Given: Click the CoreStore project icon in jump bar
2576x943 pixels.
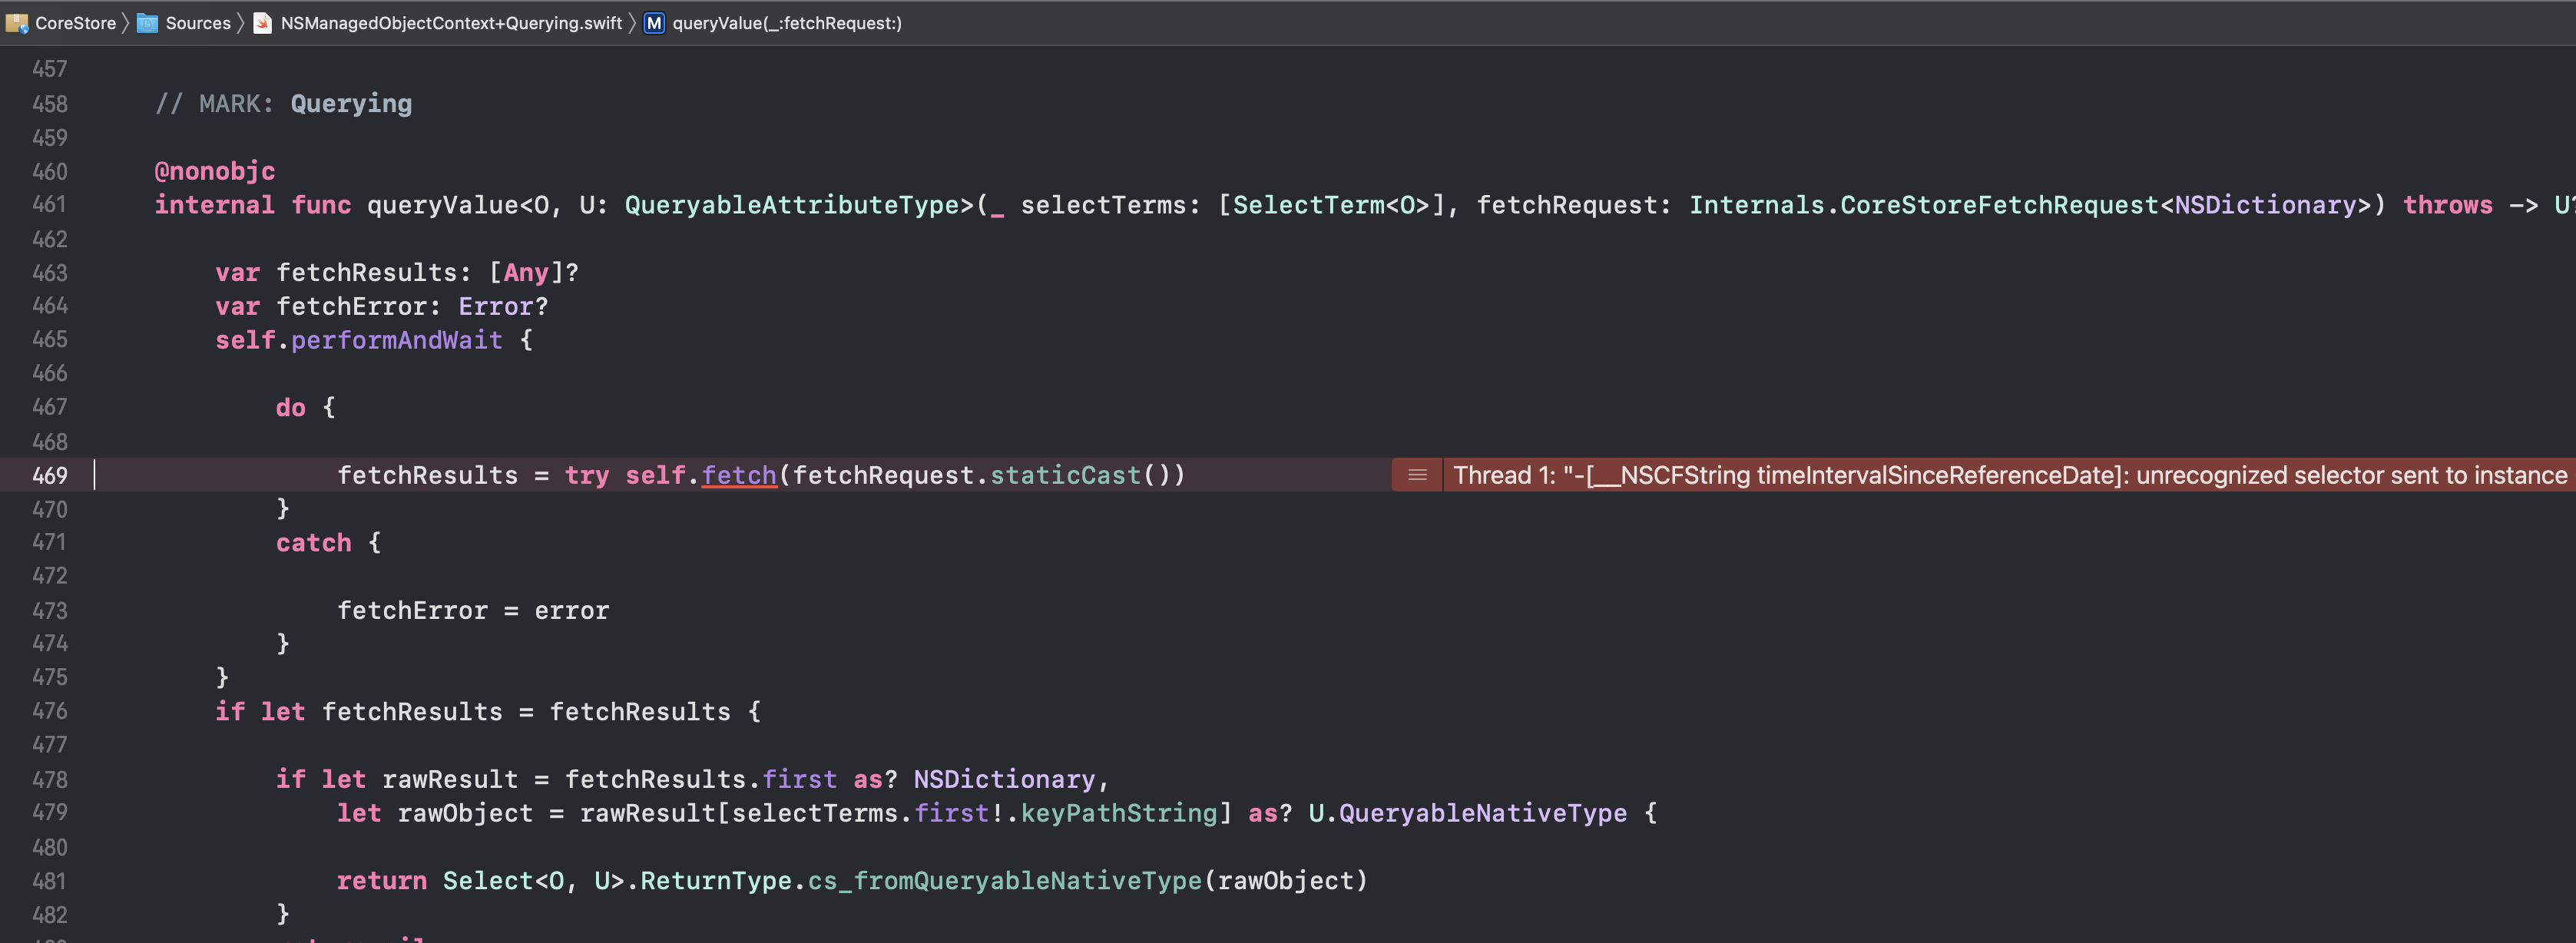Looking at the screenshot, I should 16,23.
